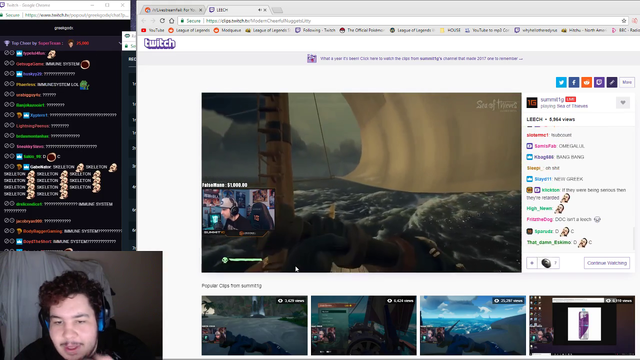Open the whyhellotheredyrus bookmark
Image resolution: width=640 pixels, height=360 pixels.
pos(536,30)
